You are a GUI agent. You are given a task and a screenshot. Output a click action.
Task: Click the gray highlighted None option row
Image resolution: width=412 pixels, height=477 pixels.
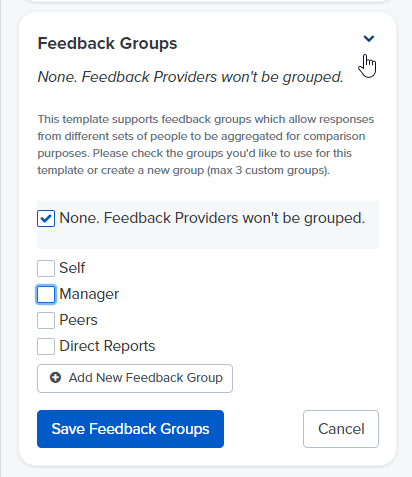(208, 225)
